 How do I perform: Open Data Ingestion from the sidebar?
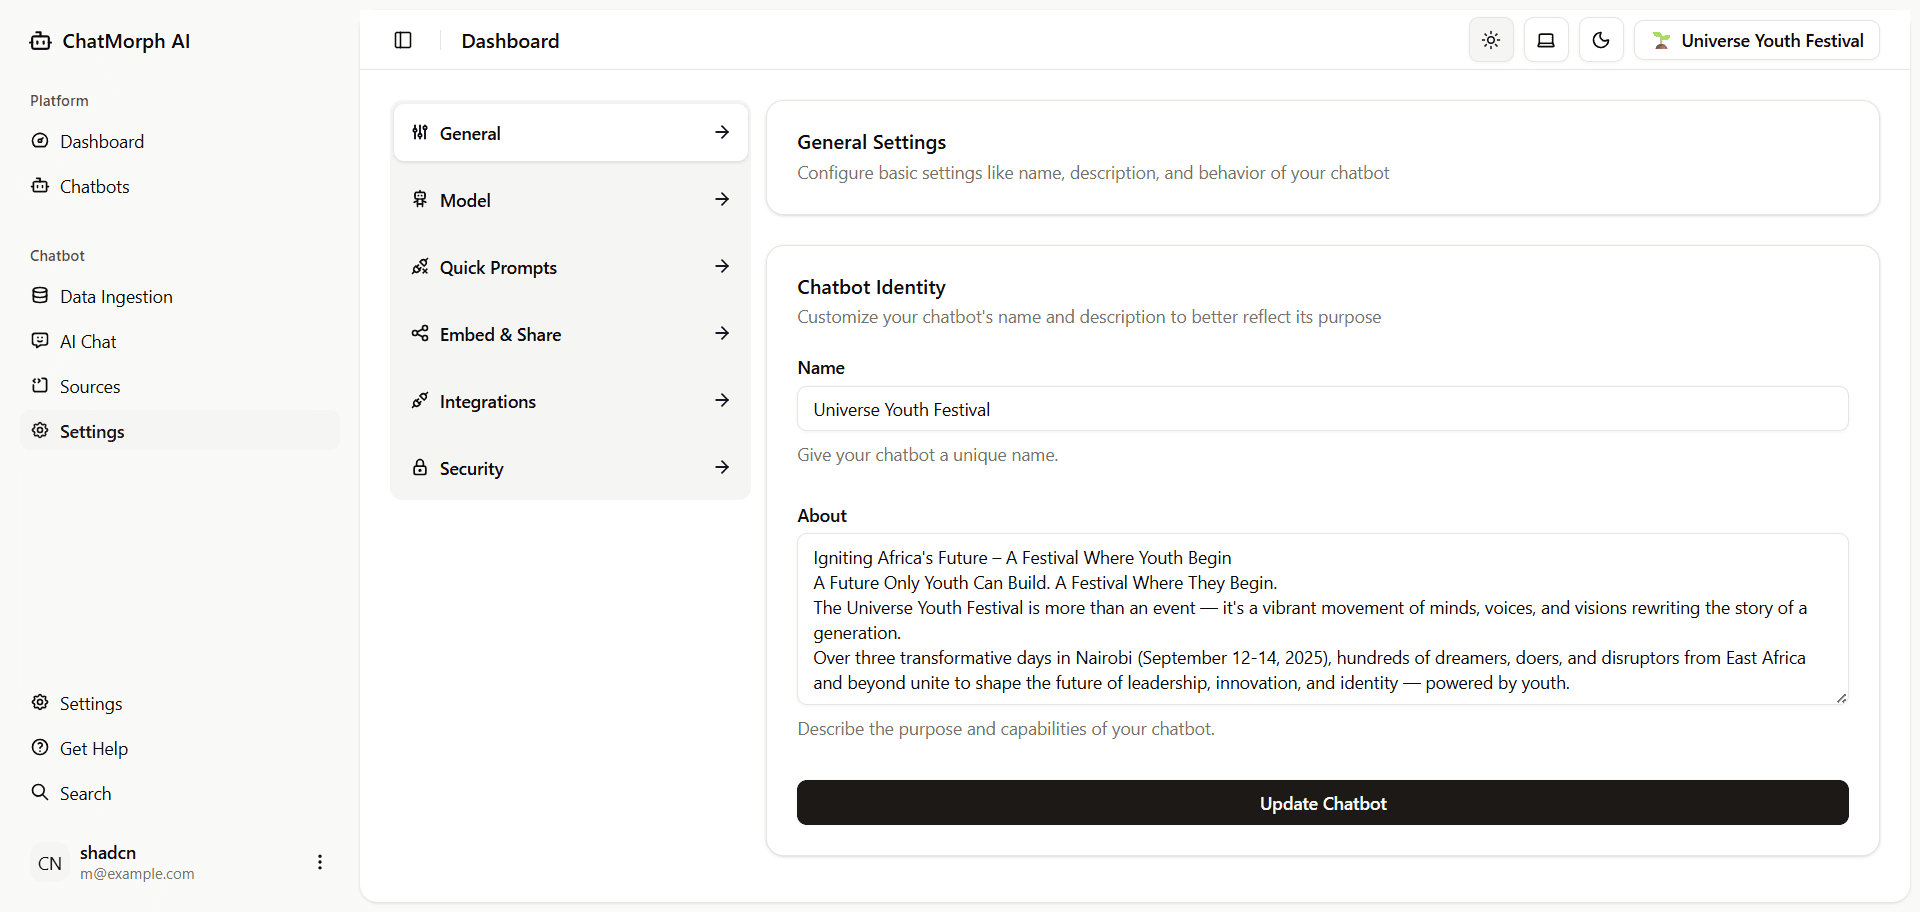(x=116, y=297)
